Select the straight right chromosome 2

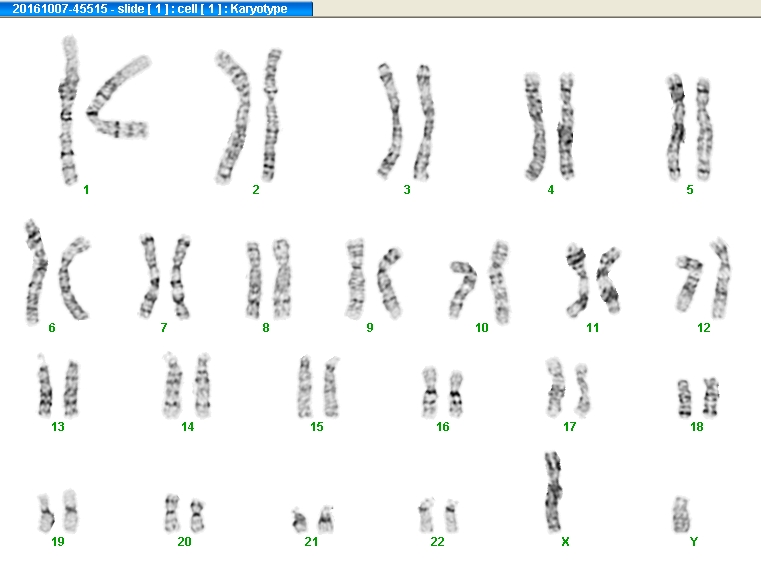point(272,115)
